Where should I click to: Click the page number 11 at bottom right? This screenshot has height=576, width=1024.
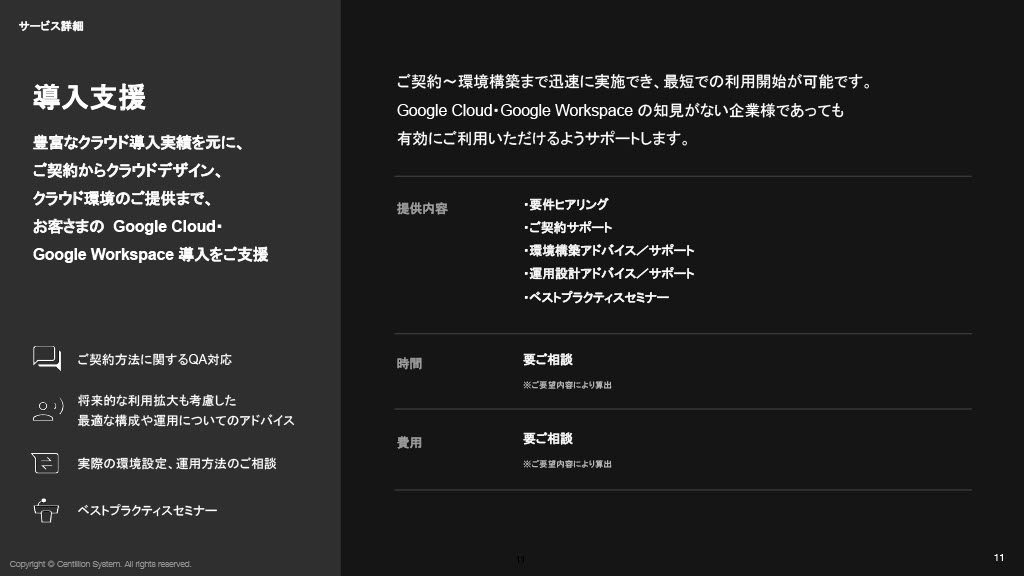point(998,558)
